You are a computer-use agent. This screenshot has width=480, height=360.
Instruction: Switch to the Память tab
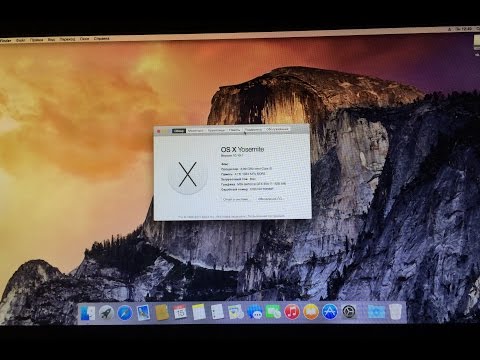pyautogui.click(x=234, y=130)
